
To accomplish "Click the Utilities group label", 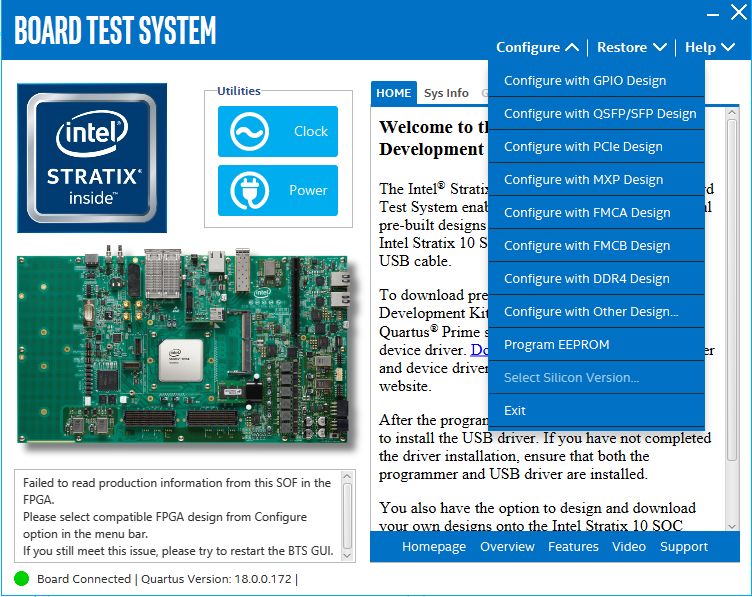I will pos(239,91).
